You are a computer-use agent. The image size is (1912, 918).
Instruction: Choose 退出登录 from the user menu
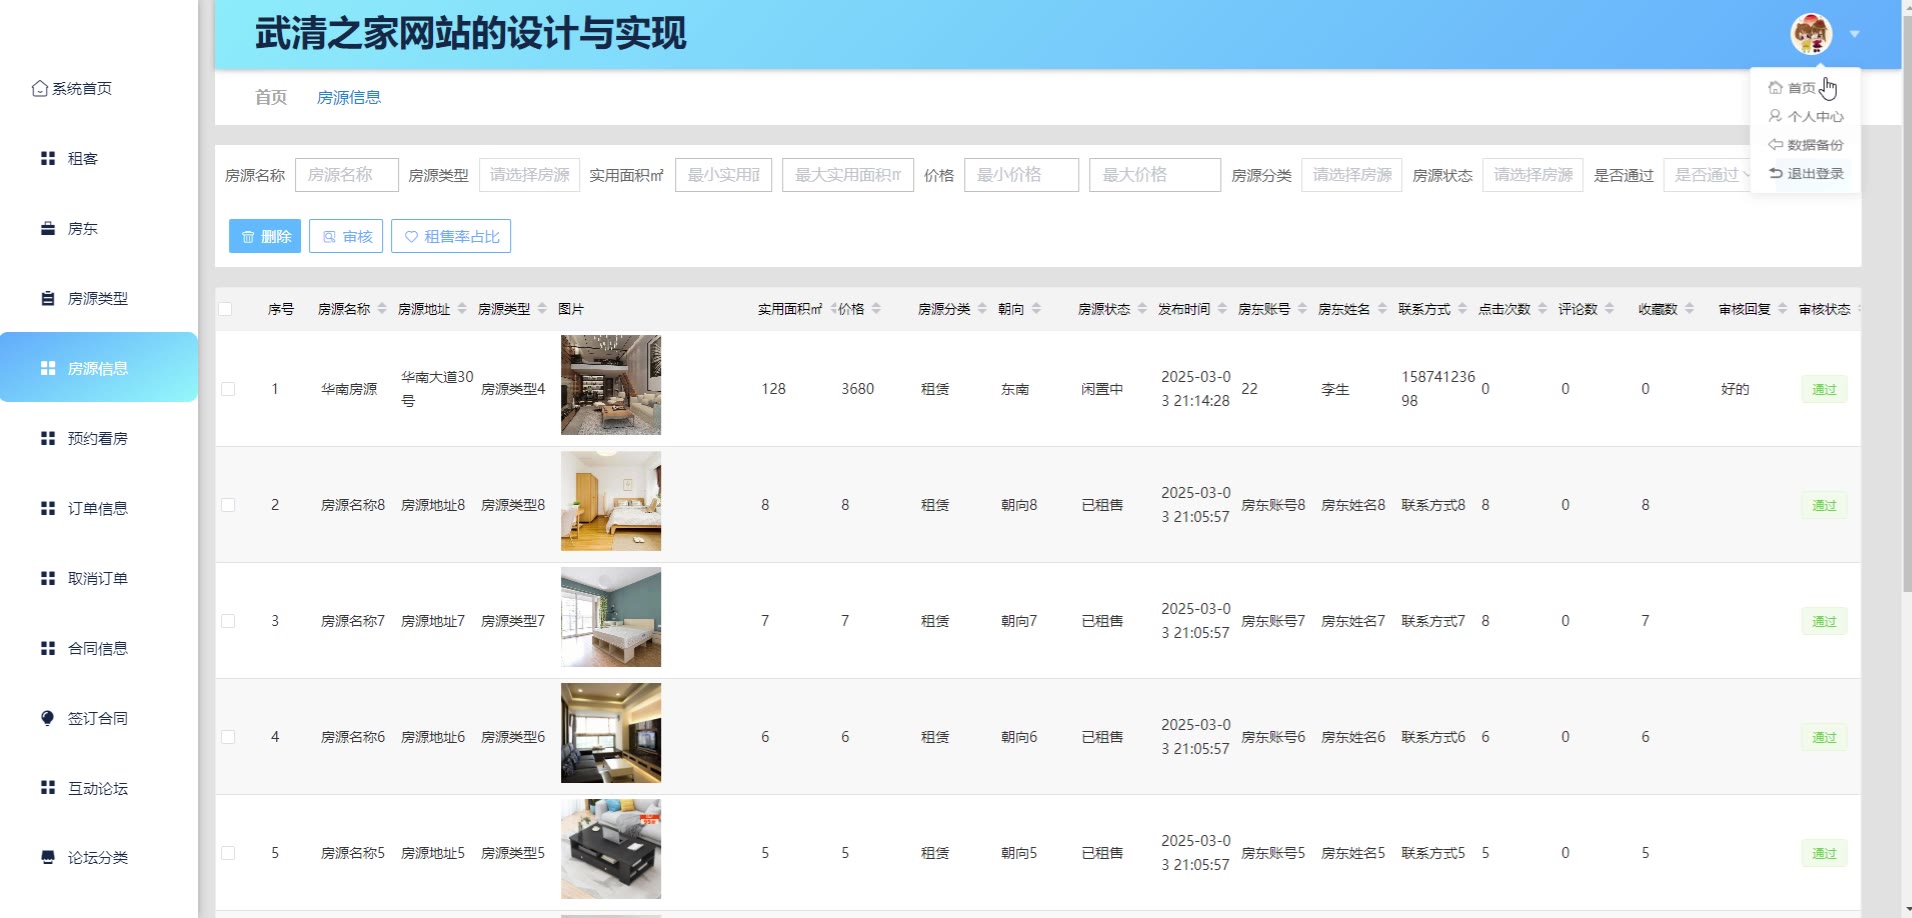click(x=1806, y=173)
